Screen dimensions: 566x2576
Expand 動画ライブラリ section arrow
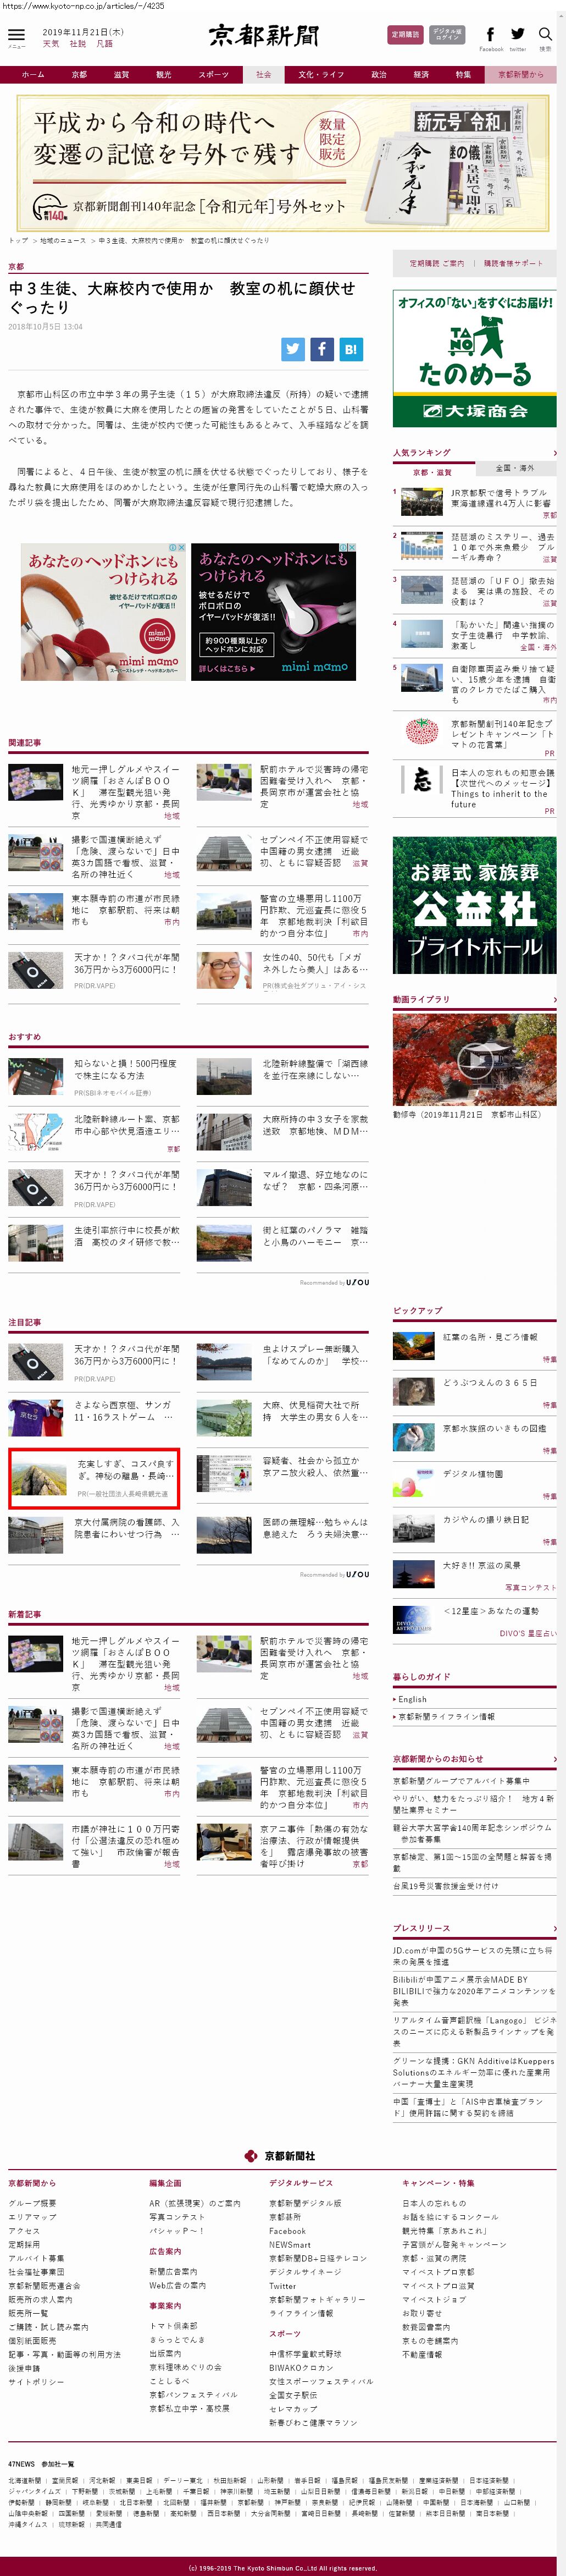(554, 999)
